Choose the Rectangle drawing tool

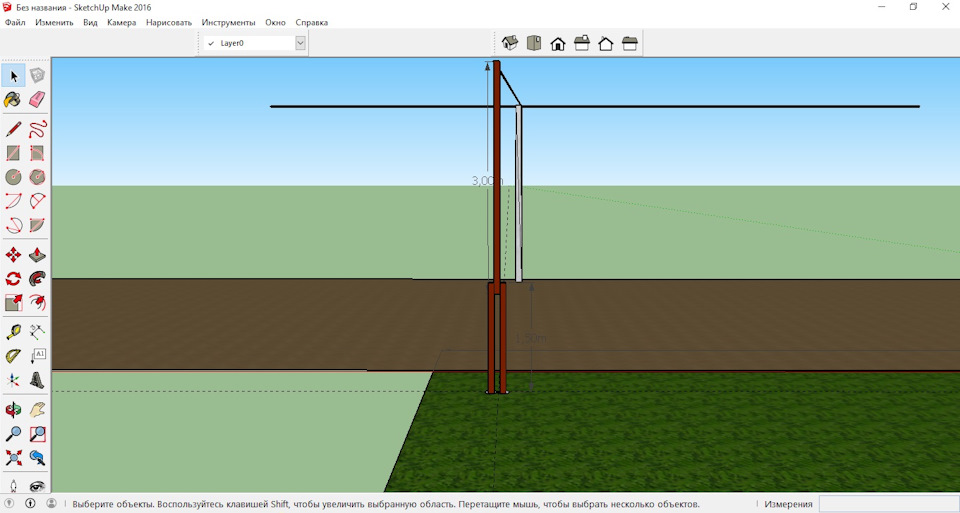click(x=13, y=153)
